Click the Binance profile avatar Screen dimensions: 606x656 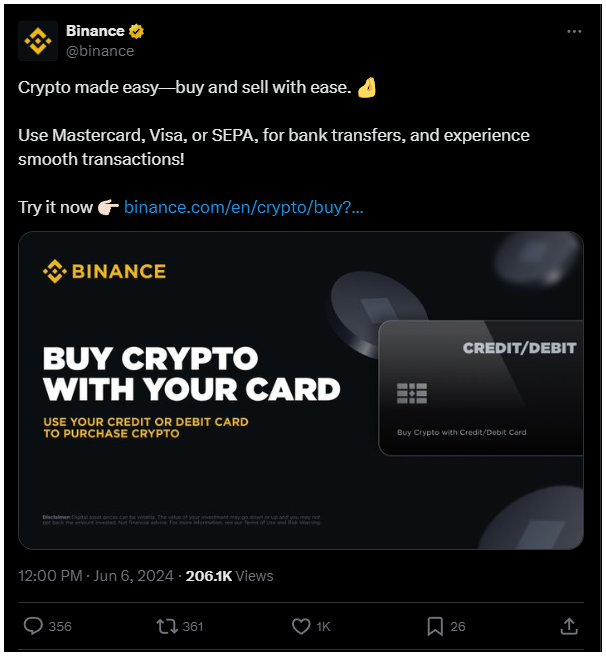[x=38, y=40]
